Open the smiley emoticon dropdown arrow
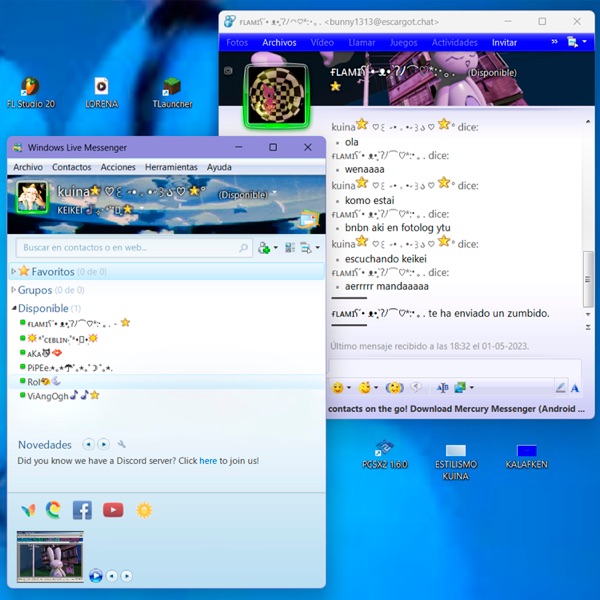The image size is (600, 600). click(x=349, y=388)
